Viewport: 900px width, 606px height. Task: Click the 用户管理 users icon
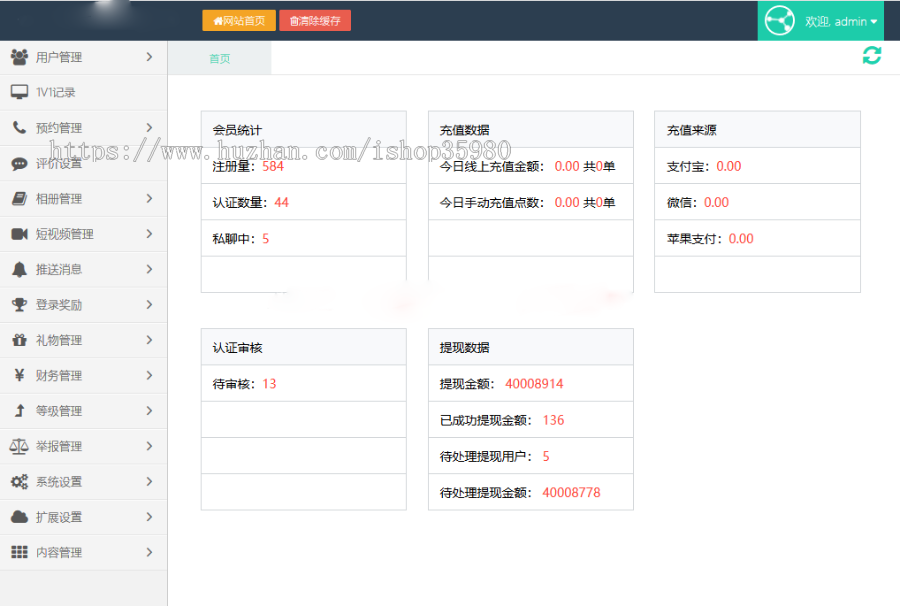click(x=20, y=57)
